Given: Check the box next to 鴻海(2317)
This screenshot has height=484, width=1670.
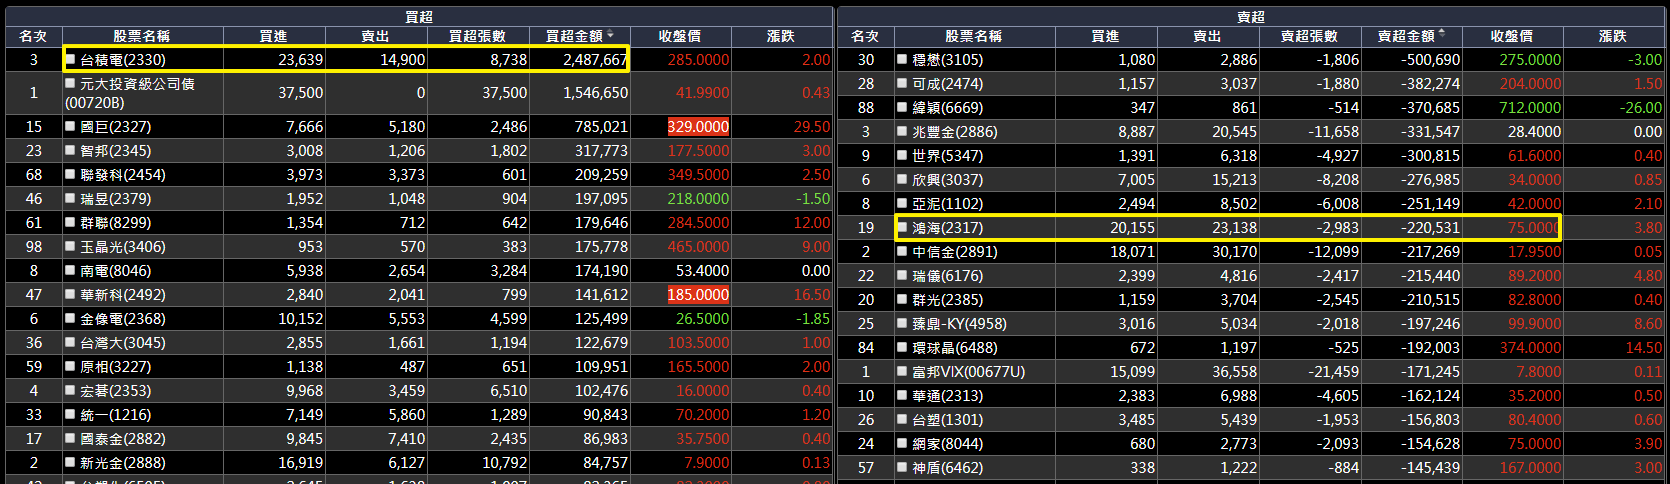Looking at the screenshot, I should 903,228.
